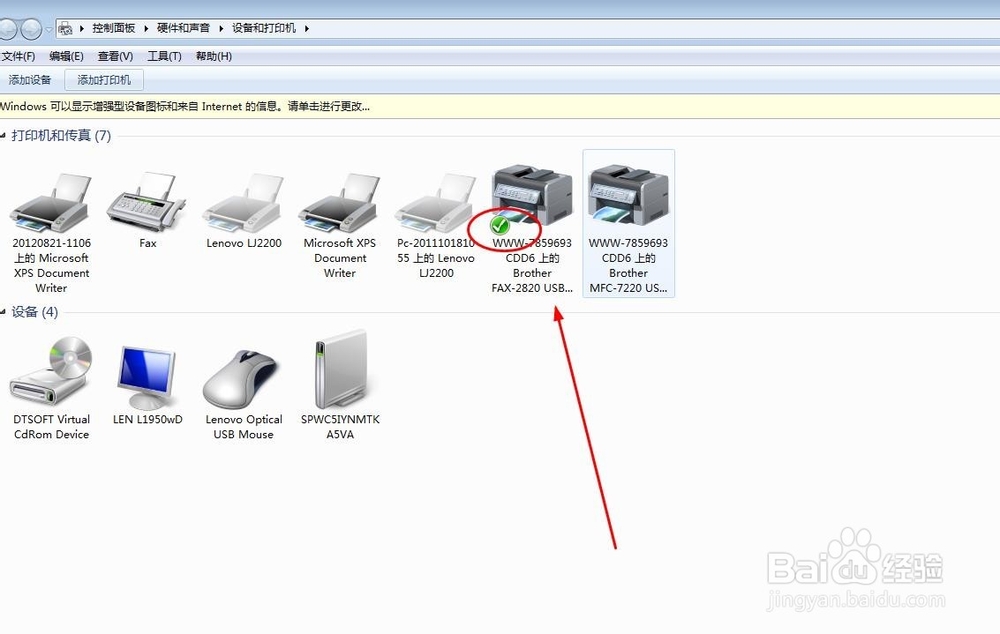
Task: Open dropdown arrow after 硬件和声音 breadcrumb
Action: (221, 28)
